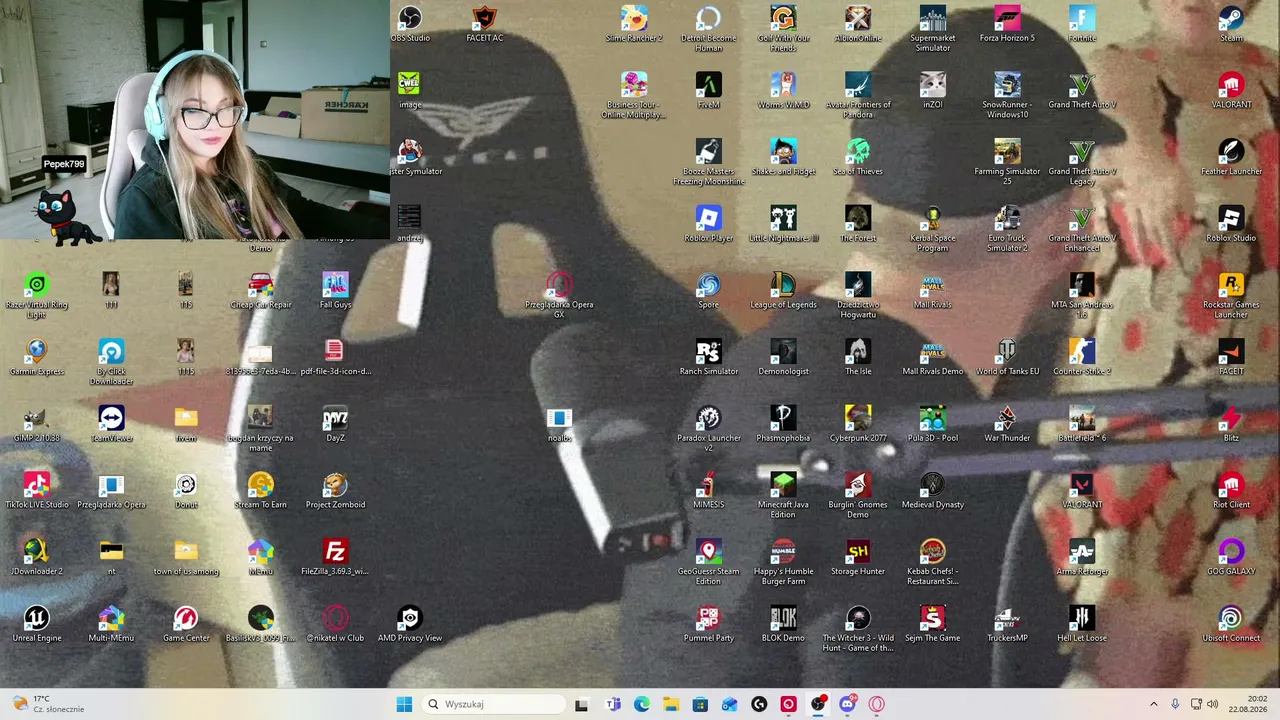Open the League of Legends icon
The image size is (1280, 720).
(783, 291)
